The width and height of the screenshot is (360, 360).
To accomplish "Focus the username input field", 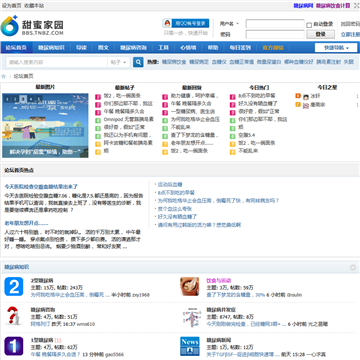I will 275,24.
